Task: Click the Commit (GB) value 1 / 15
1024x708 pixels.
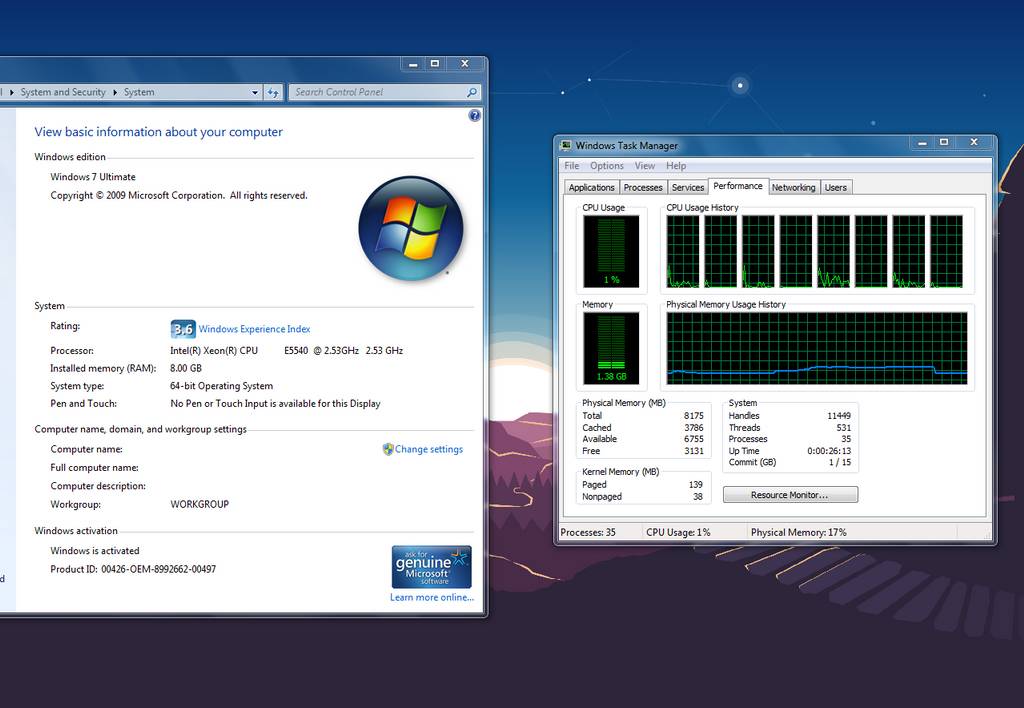Action: 840,462
